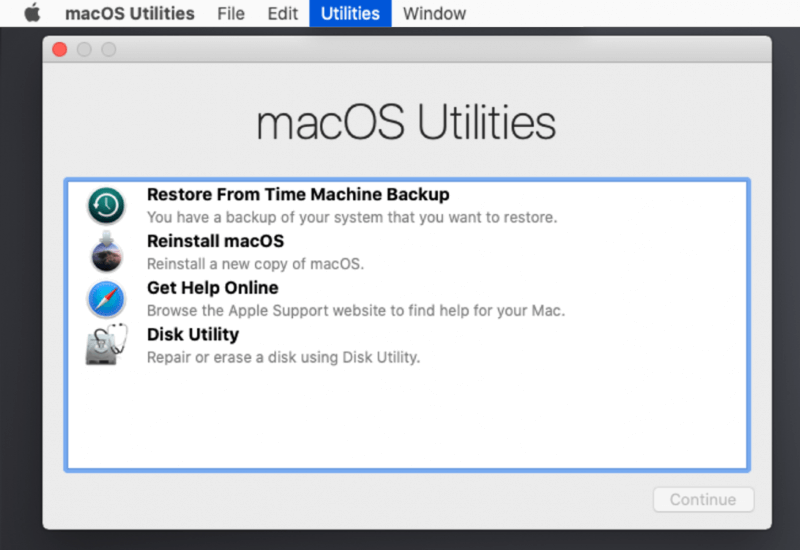Open the File menu

coord(231,13)
